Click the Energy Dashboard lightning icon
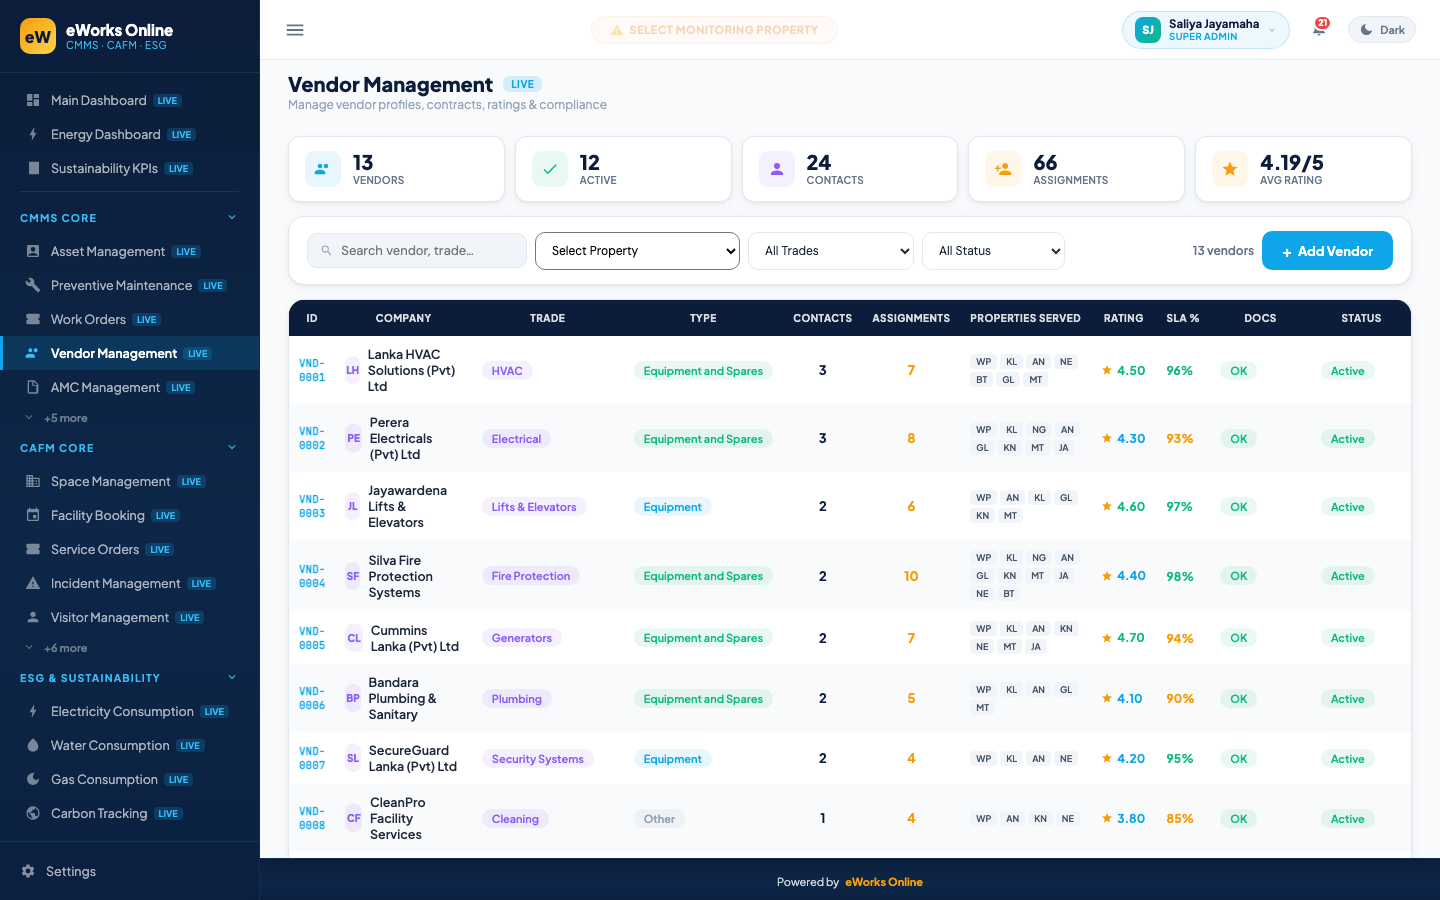The image size is (1440, 900). [x=33, y=134]
